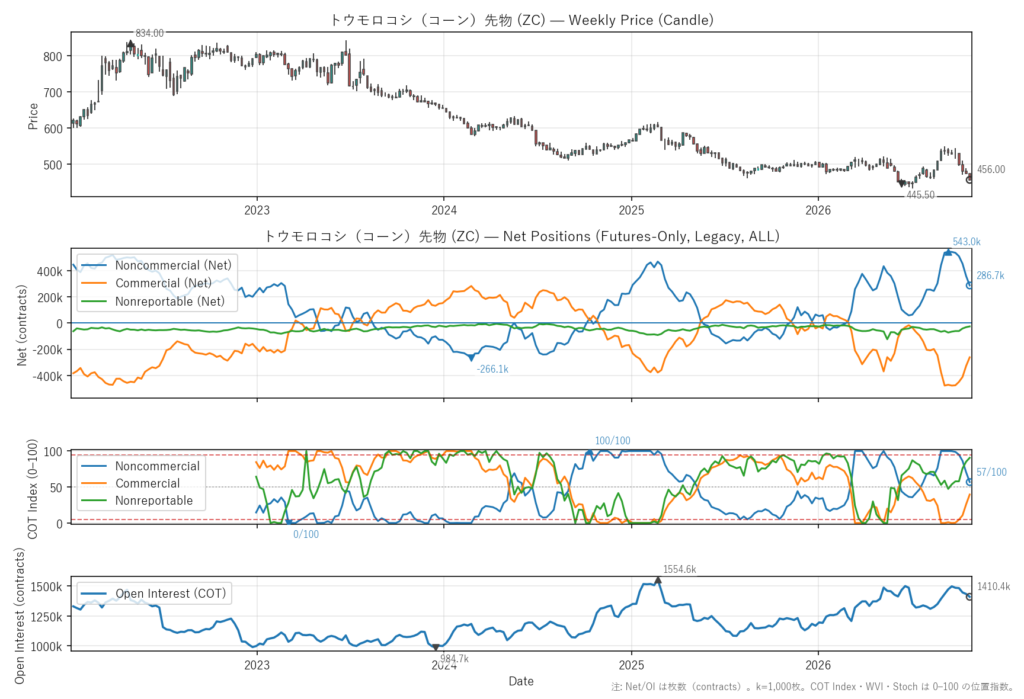Click the Weekly Price (Candle) chart title
The height and width of the screenshot is (699, 1024).
pyautogui.click(x=521, y=20)
